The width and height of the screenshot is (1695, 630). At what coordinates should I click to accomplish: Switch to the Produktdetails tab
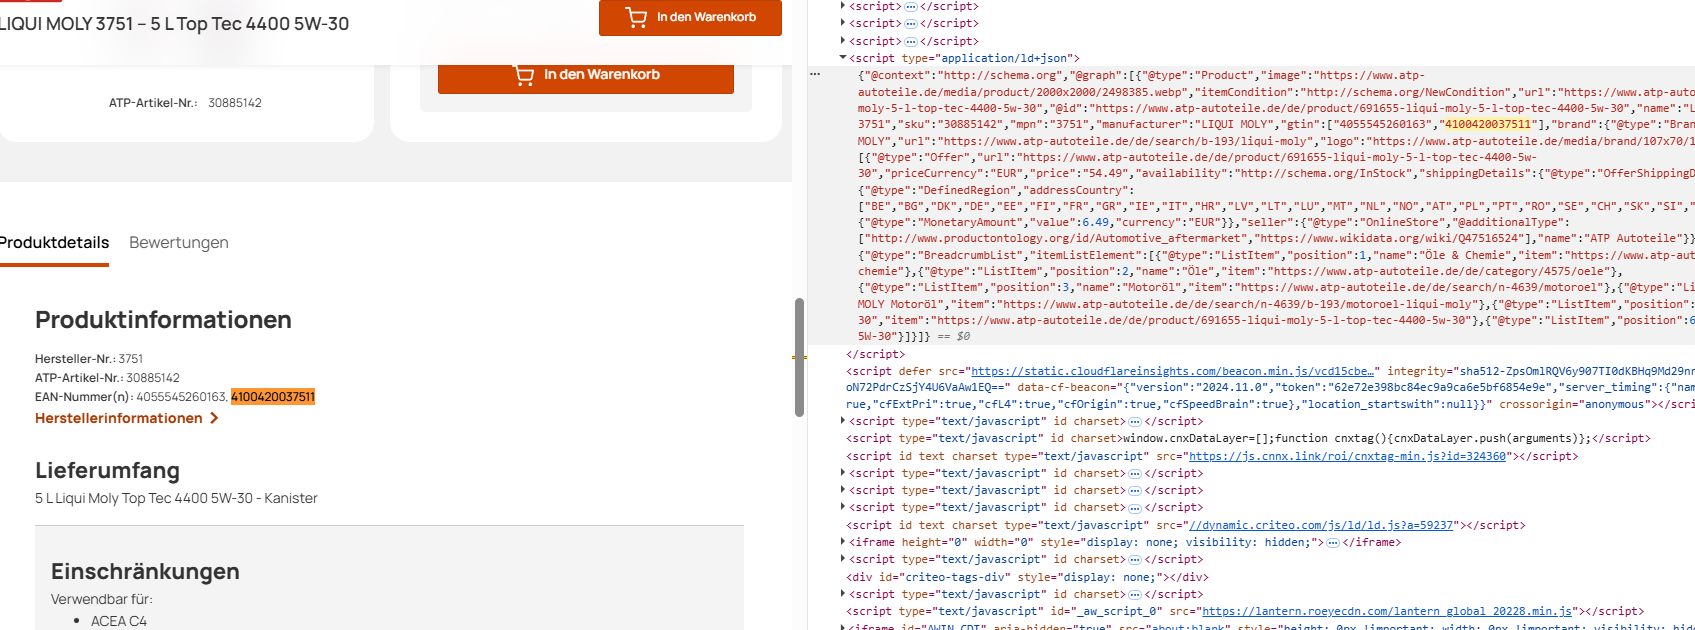[x=54, y=243]
